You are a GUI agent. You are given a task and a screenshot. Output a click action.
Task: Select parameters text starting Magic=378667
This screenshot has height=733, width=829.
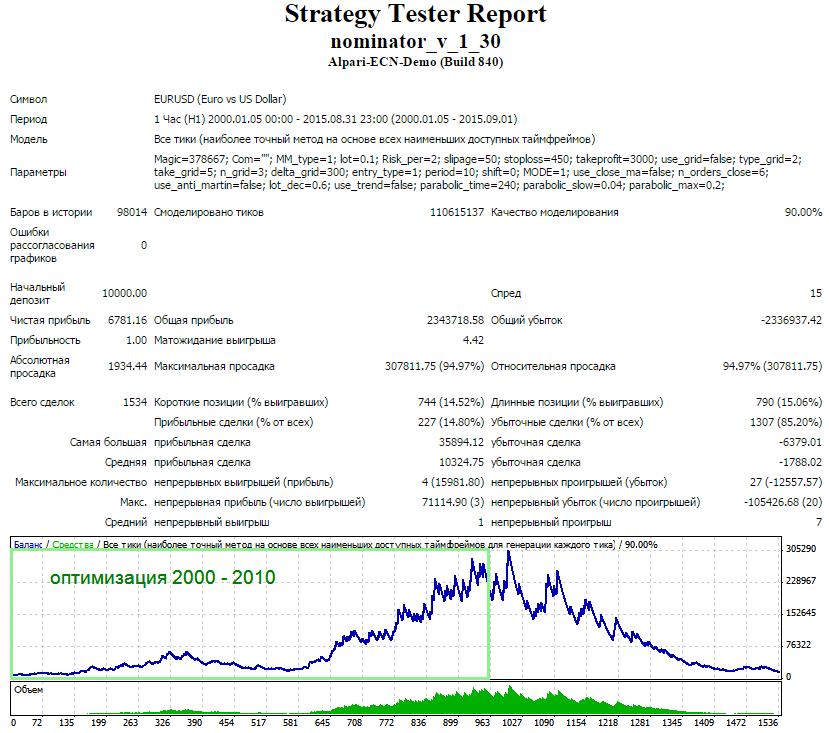point(478,172)
